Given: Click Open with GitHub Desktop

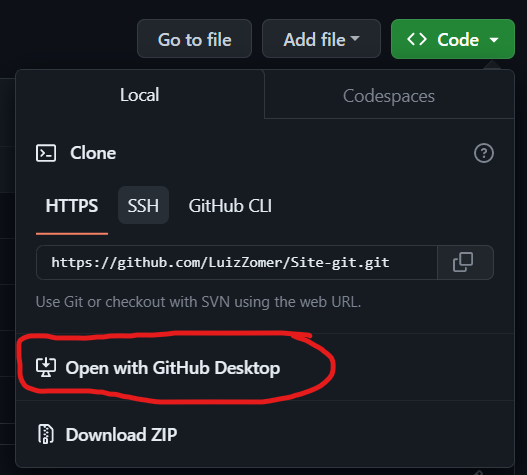Looking at the screenshot, I should coord(173,367).
